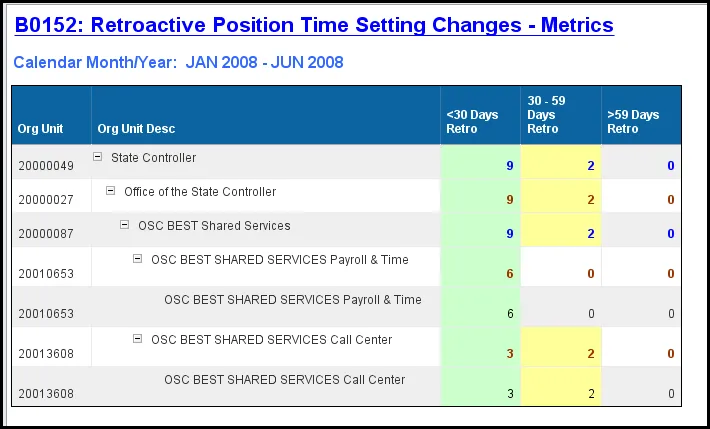Collapse the expandable Payroll & Time node

(138, 259)
